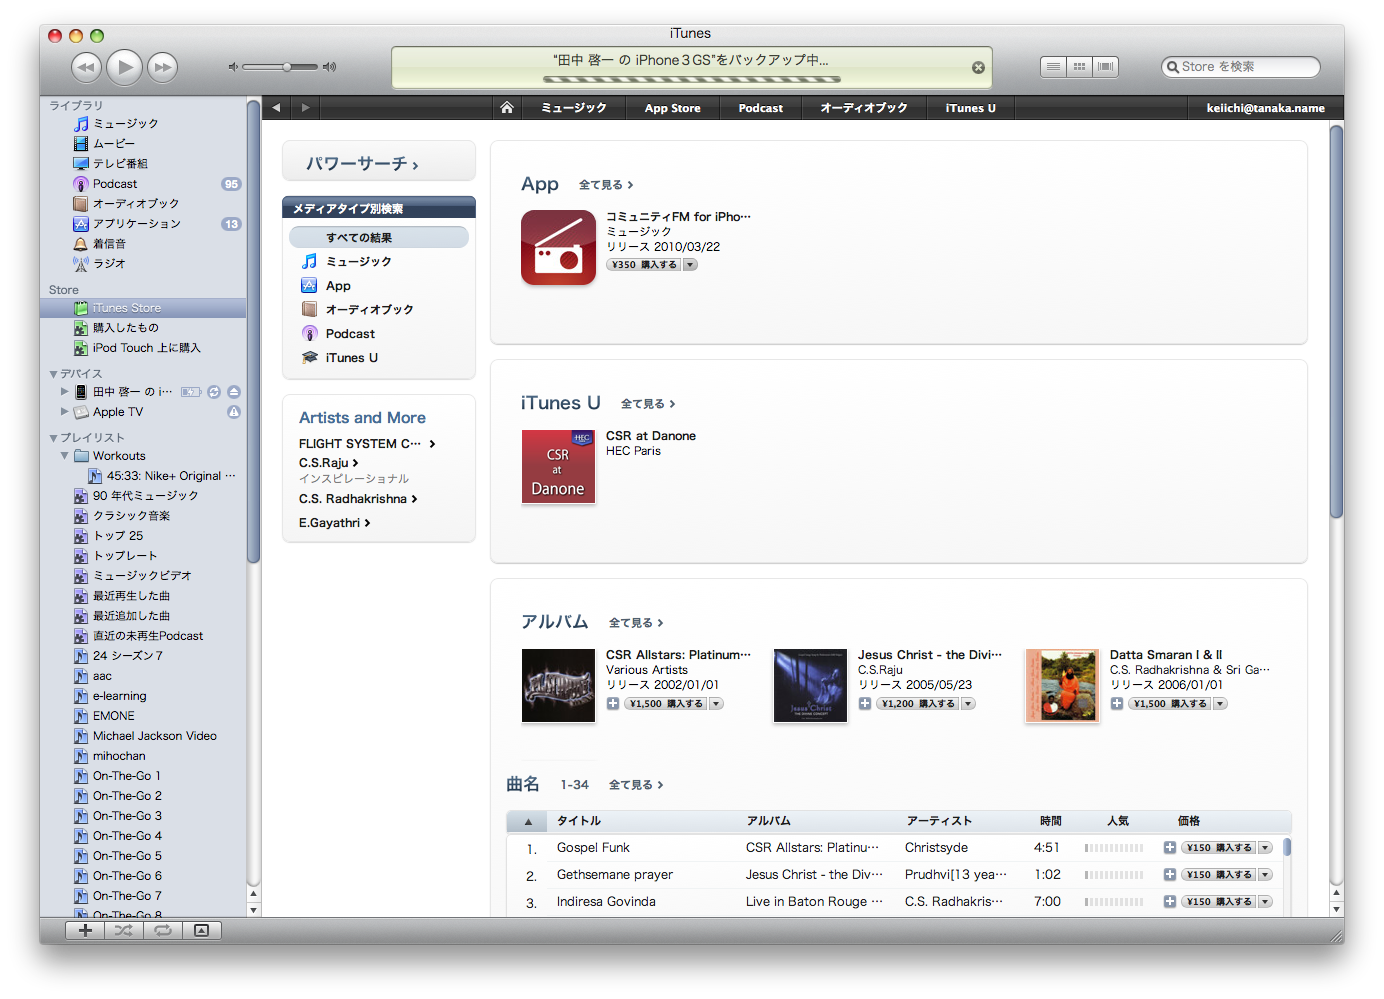Open dropdown arrow beside the ¥350 buy button
The height and width of the screenshot is (999, 1384).
point(691,265)
